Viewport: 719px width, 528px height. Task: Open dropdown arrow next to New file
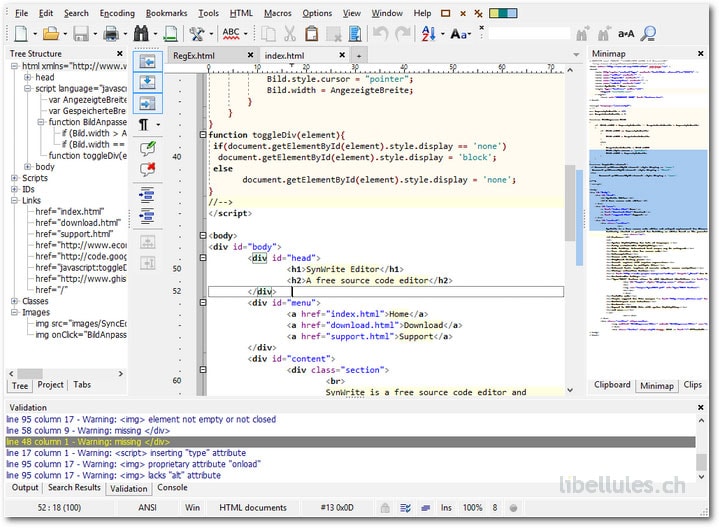(35, 34)
